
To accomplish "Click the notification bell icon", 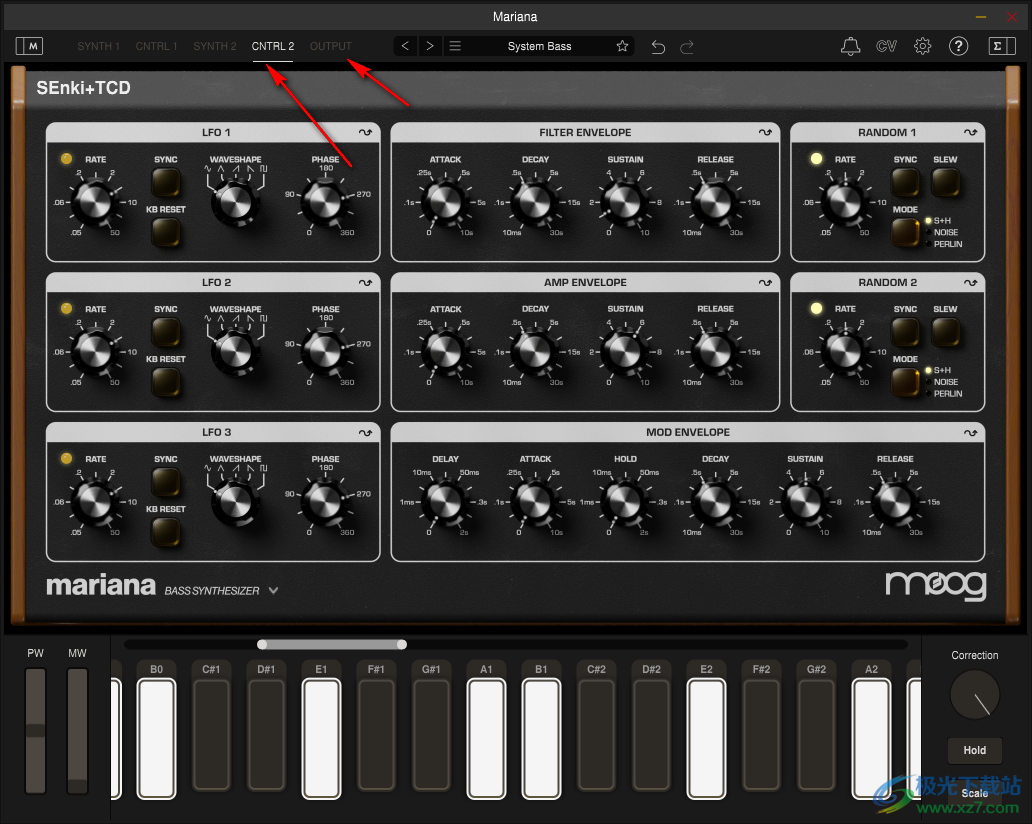I will tap(850, 45).
